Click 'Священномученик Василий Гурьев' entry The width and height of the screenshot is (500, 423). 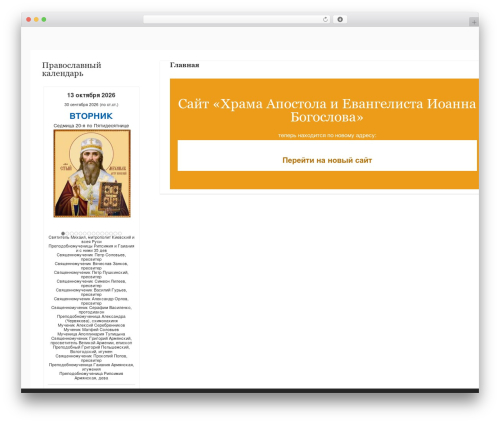(x=91, y=292)
